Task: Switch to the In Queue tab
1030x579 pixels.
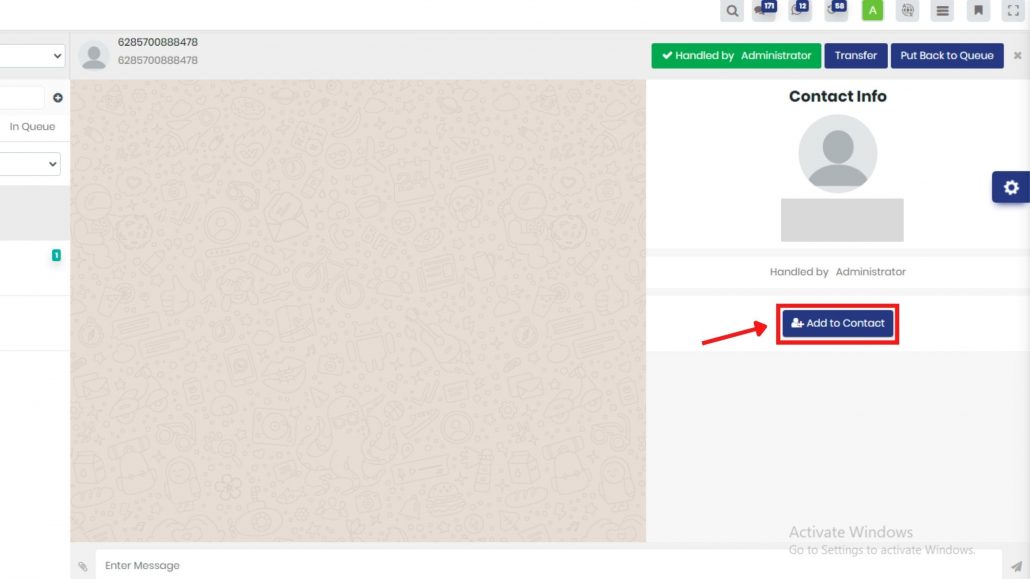Action: 32,126
